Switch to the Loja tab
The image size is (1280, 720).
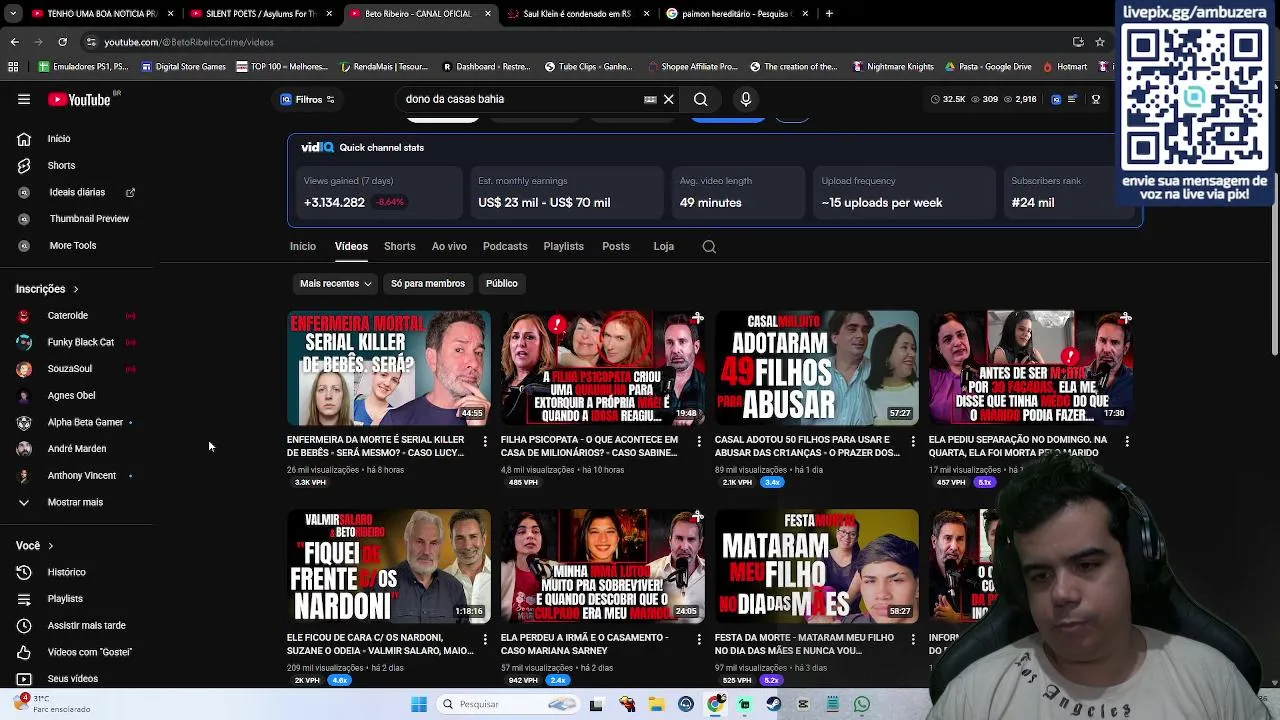[664, 246]
